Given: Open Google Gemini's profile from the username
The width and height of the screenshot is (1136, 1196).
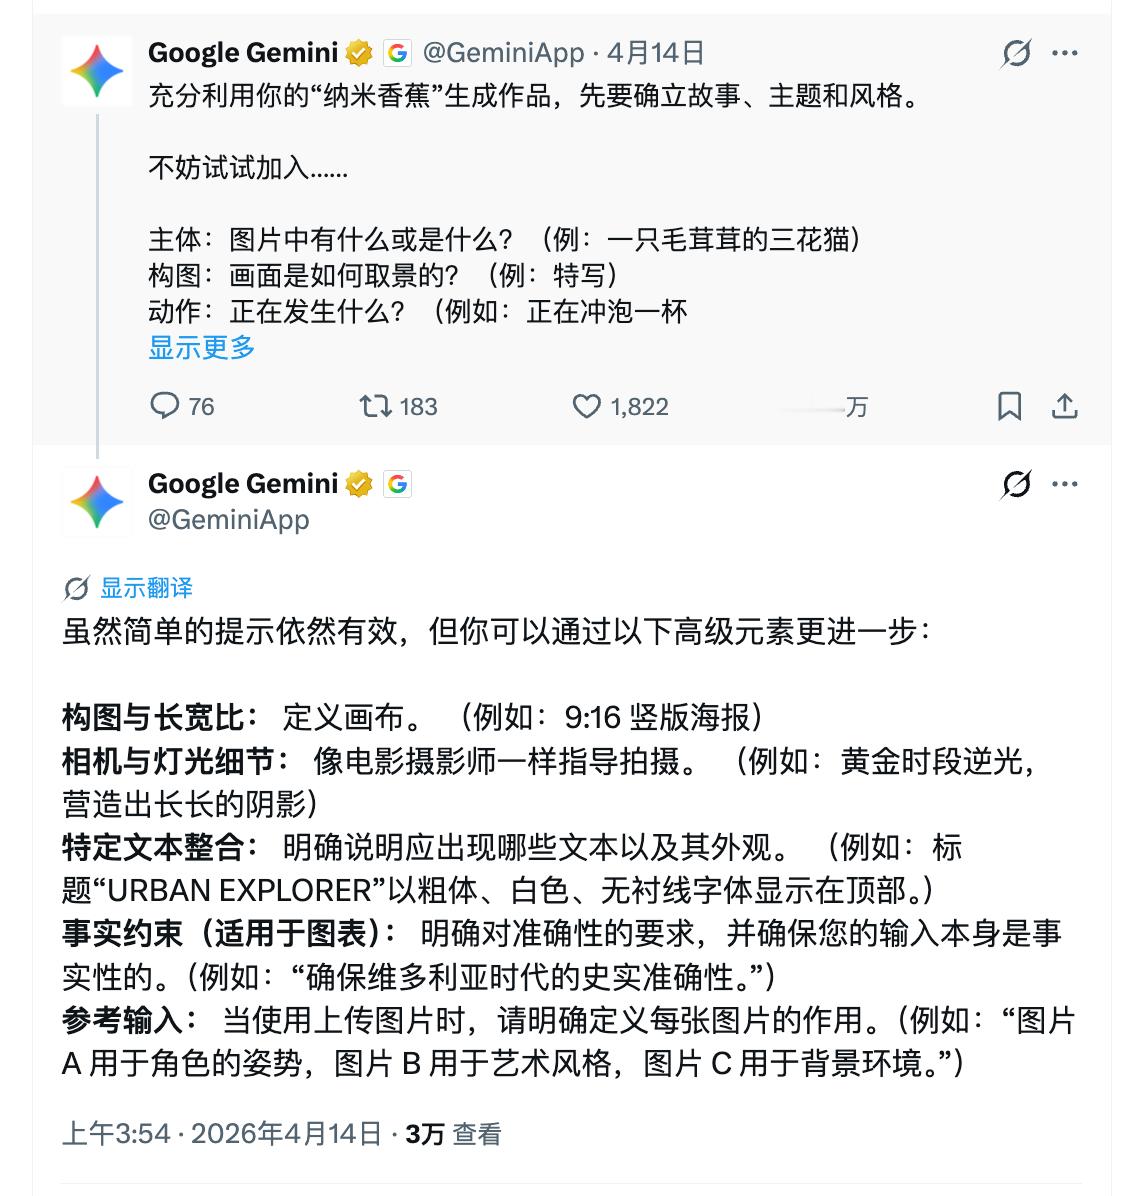Looking at the screenshot, I should 243,52.
